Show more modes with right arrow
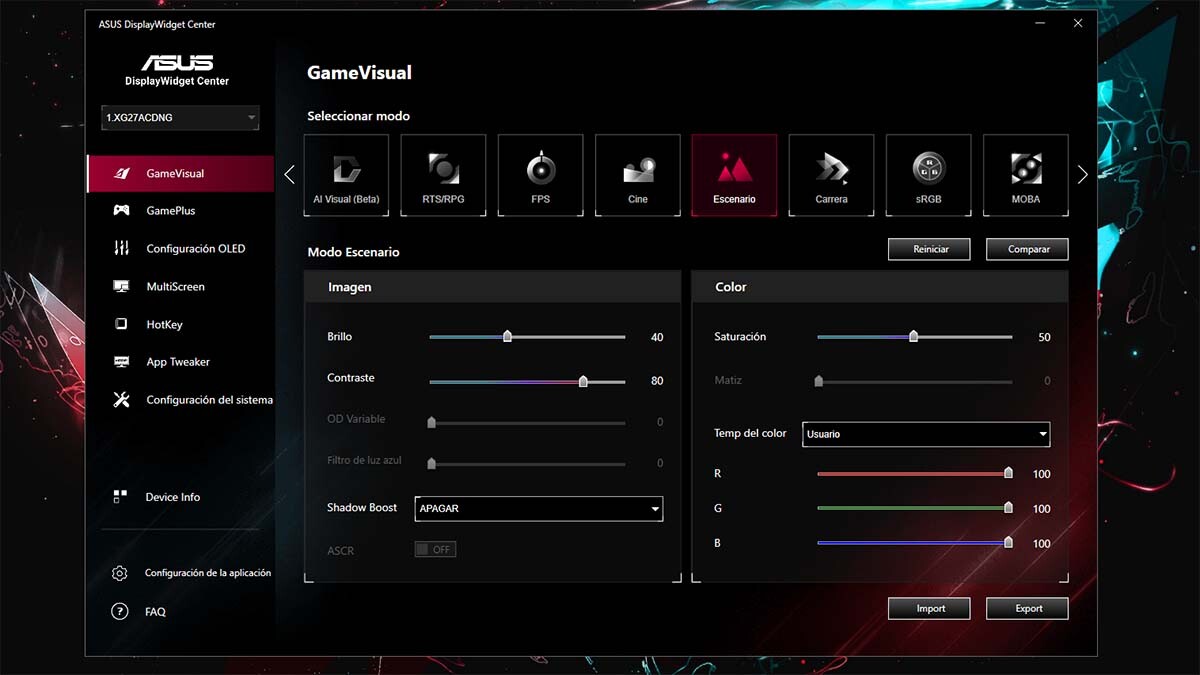1200x675 pixels. click(x=1082, y=175)
